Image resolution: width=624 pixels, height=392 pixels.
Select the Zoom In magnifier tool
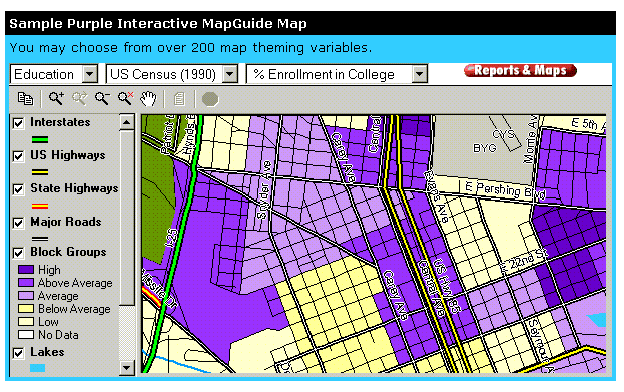tap(57, 98)
